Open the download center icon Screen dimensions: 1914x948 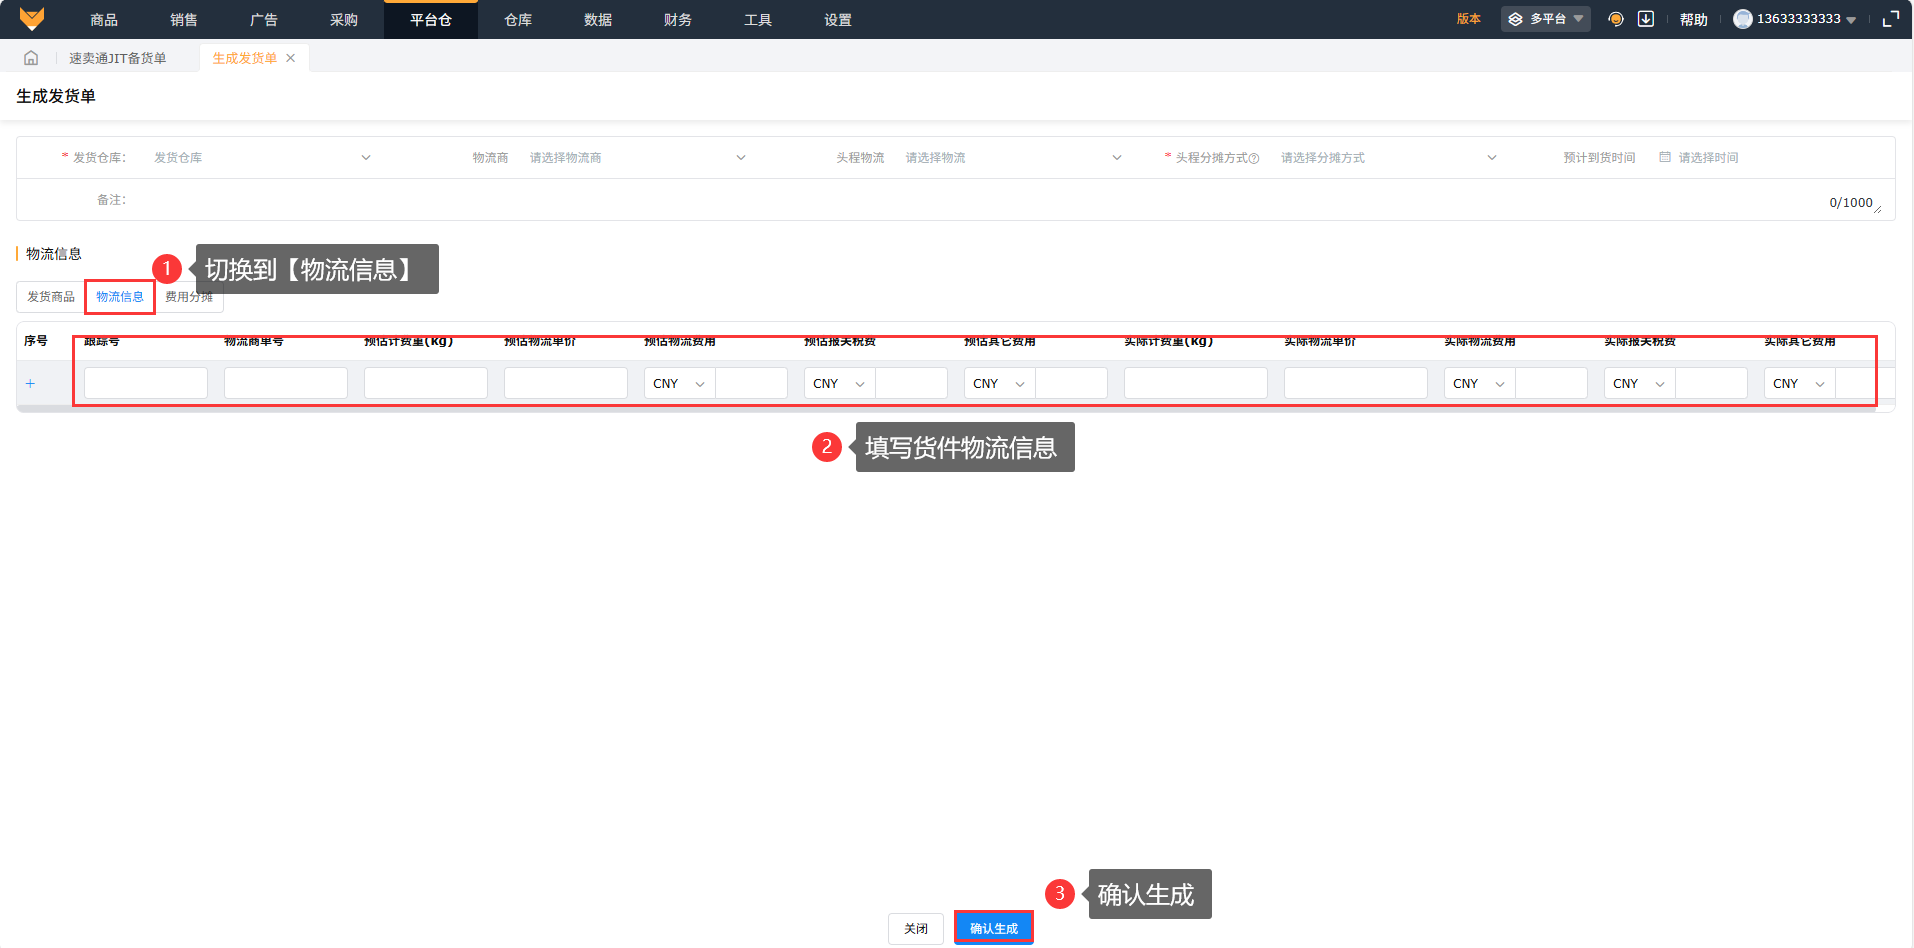click(1646, 19)
